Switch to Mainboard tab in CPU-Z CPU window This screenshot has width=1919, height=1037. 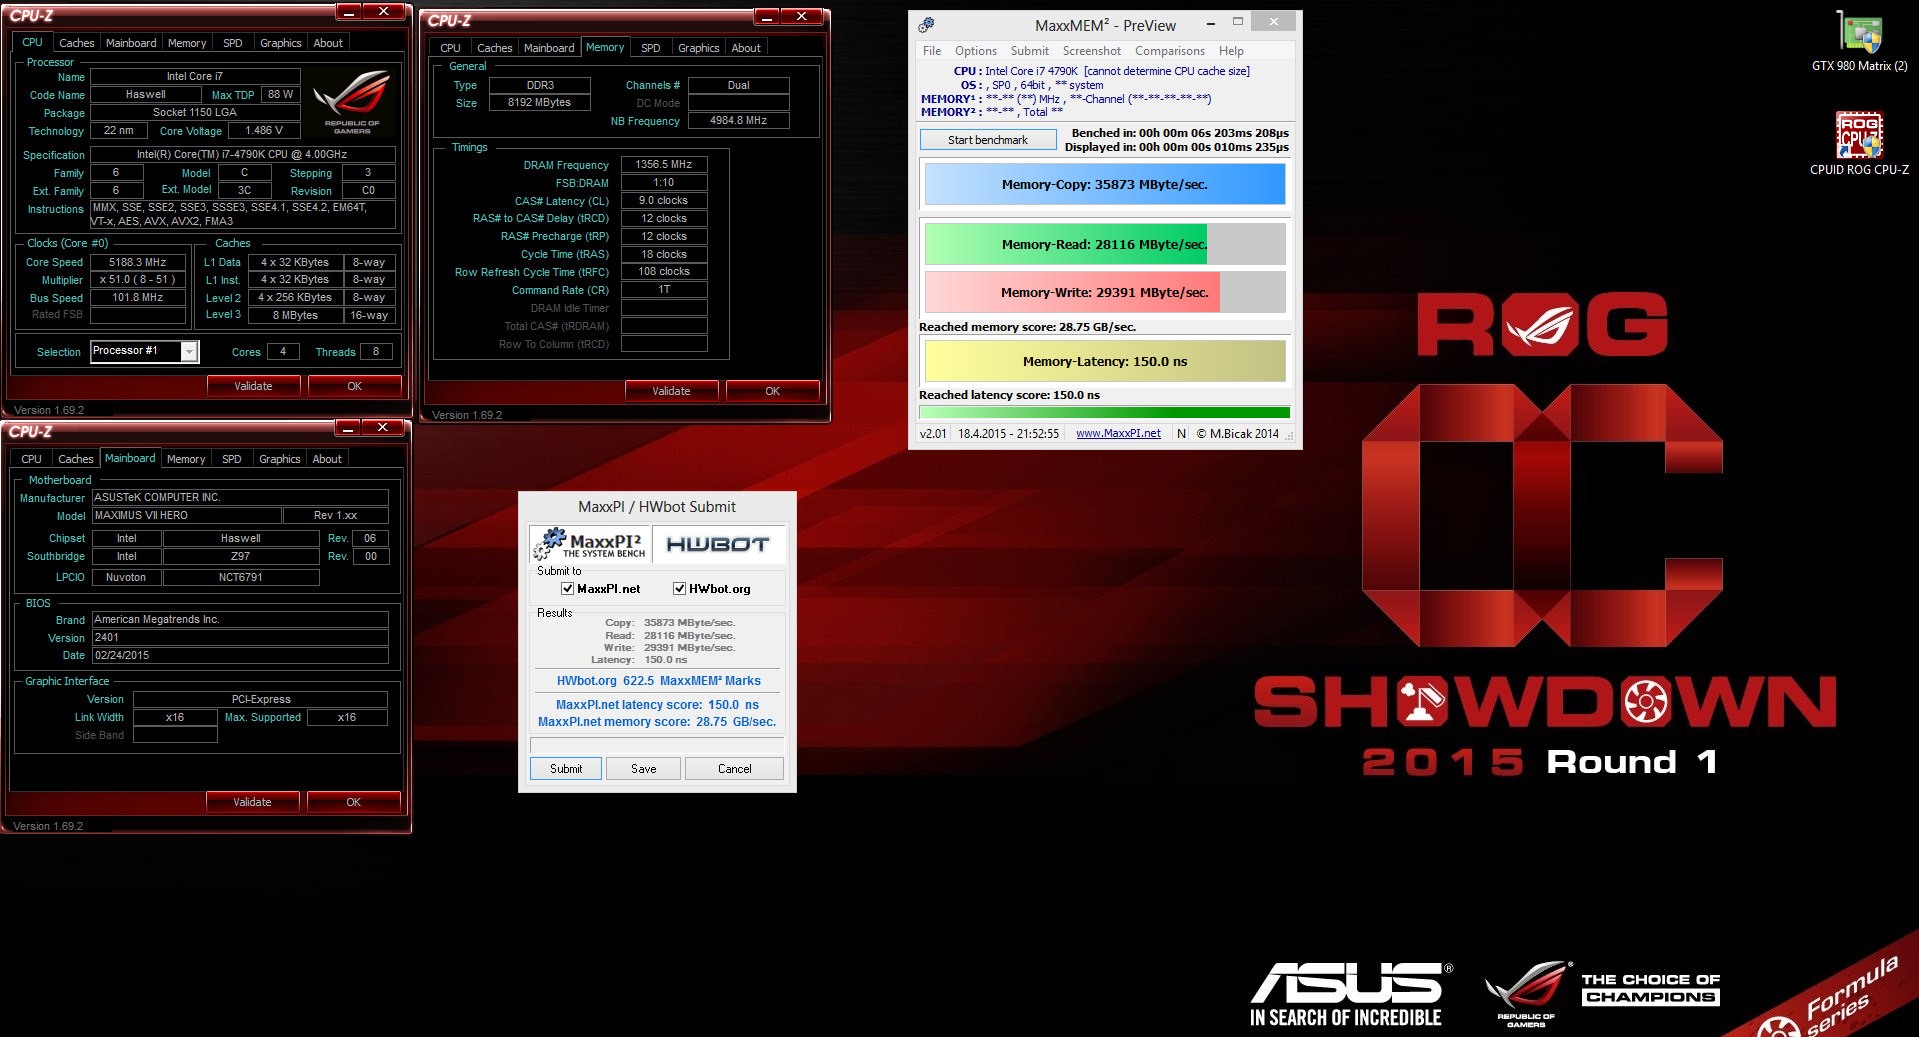click(131, 43)
